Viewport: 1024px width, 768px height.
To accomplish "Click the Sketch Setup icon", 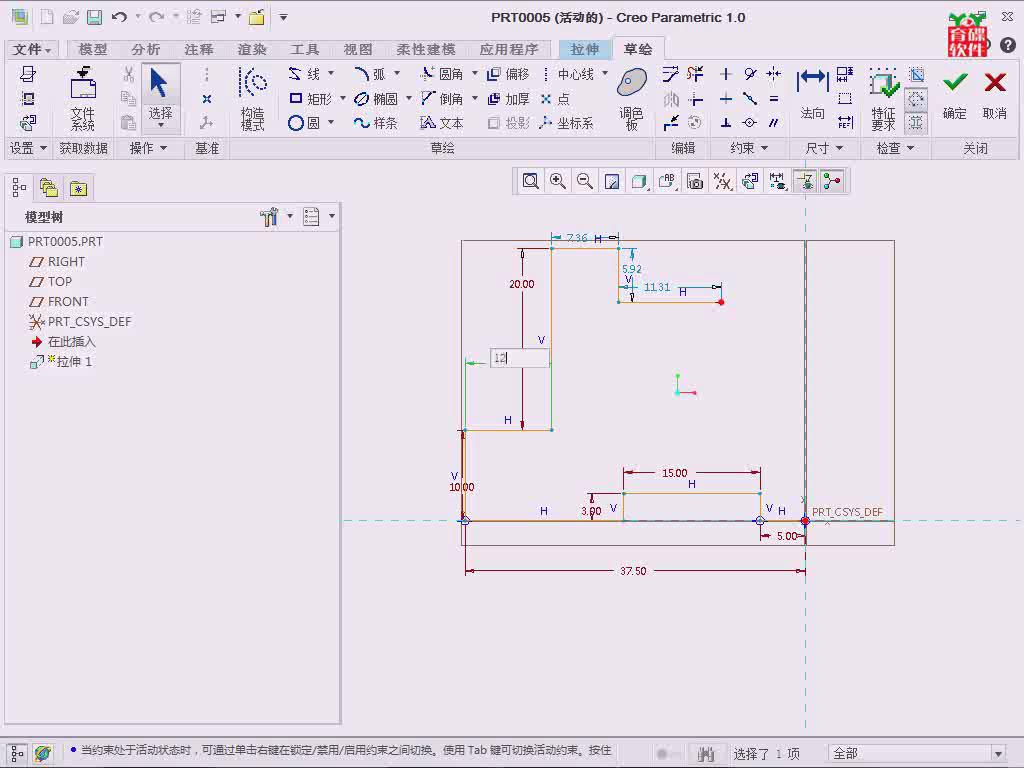I will click(27, 74).
